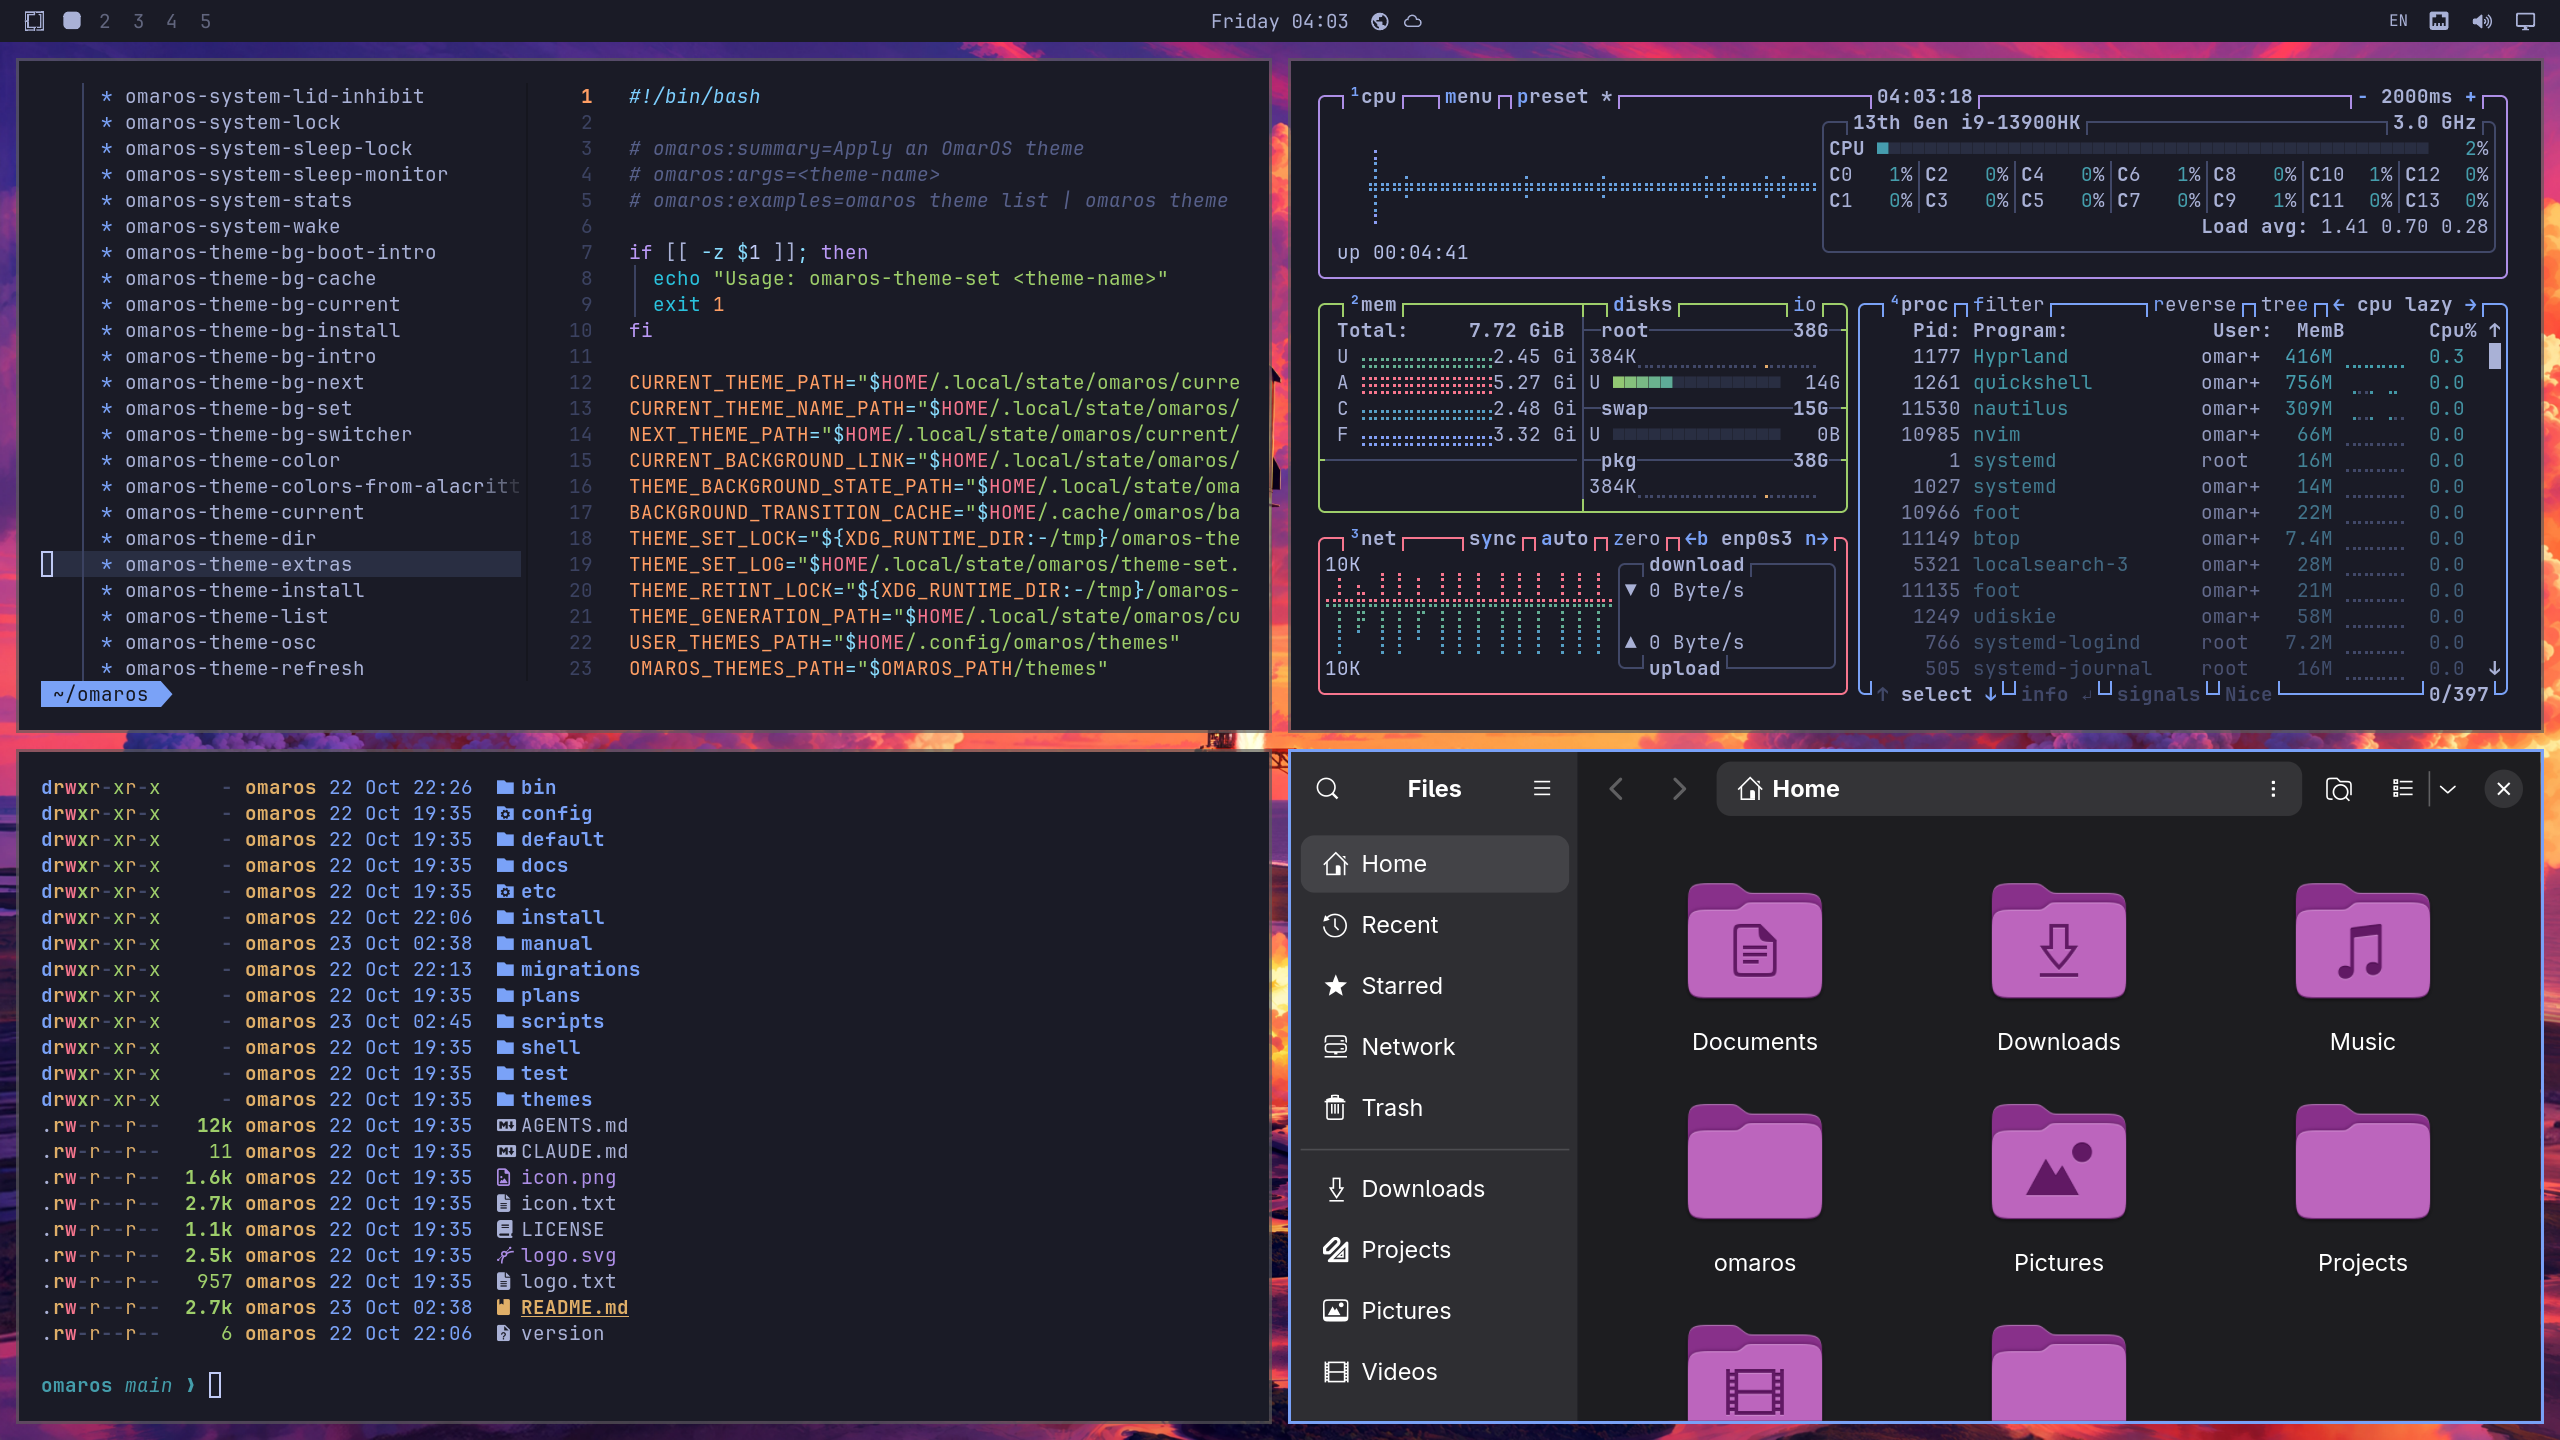
Task: Increase btop update interval with plus
Action: pos(2470,96)
